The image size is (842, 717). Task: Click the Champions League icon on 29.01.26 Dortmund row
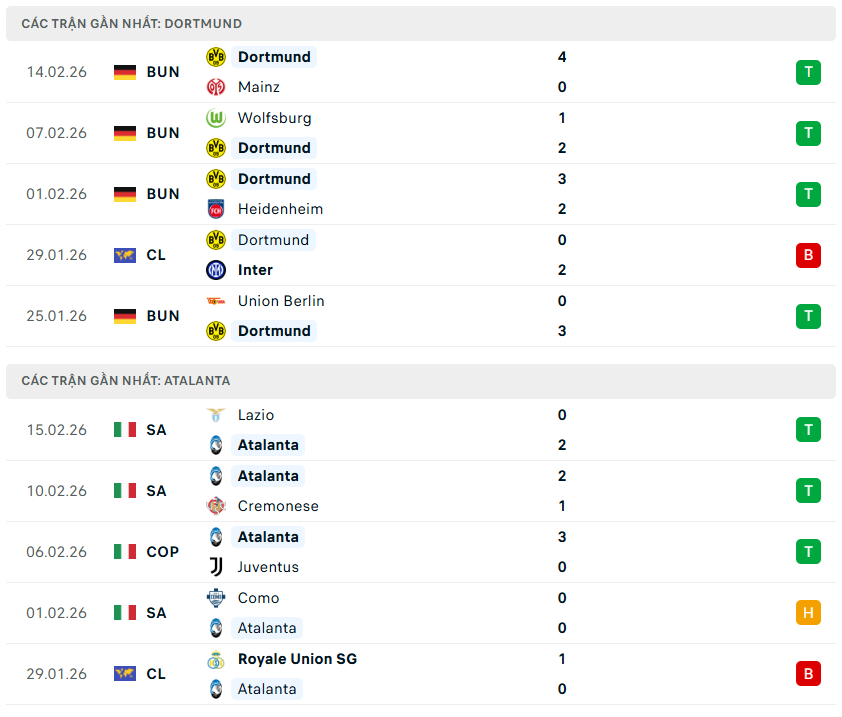[125, 255]
